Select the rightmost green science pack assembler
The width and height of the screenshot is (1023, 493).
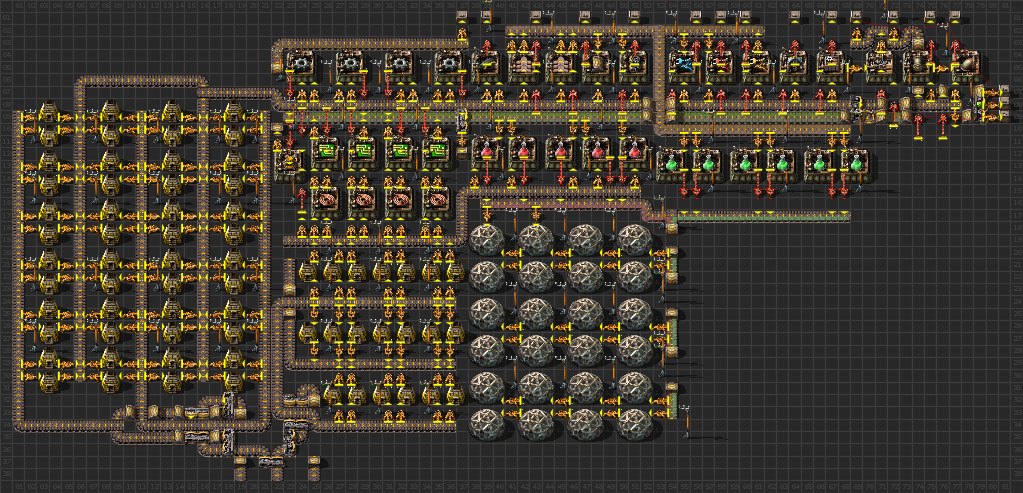pyautogui.click(x=855, y=161)
